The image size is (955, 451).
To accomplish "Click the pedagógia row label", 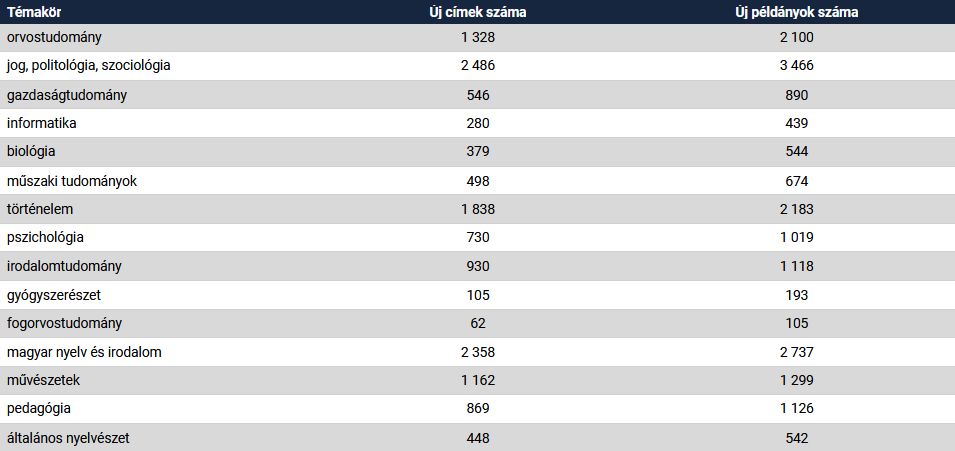I will coord(39,409).
